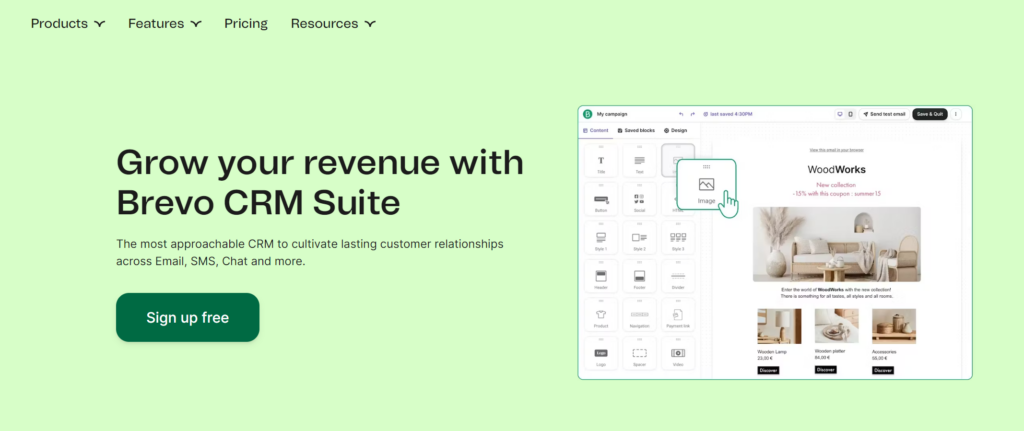
Task: Click the living room hero image
Action: (x=837, y=244)
